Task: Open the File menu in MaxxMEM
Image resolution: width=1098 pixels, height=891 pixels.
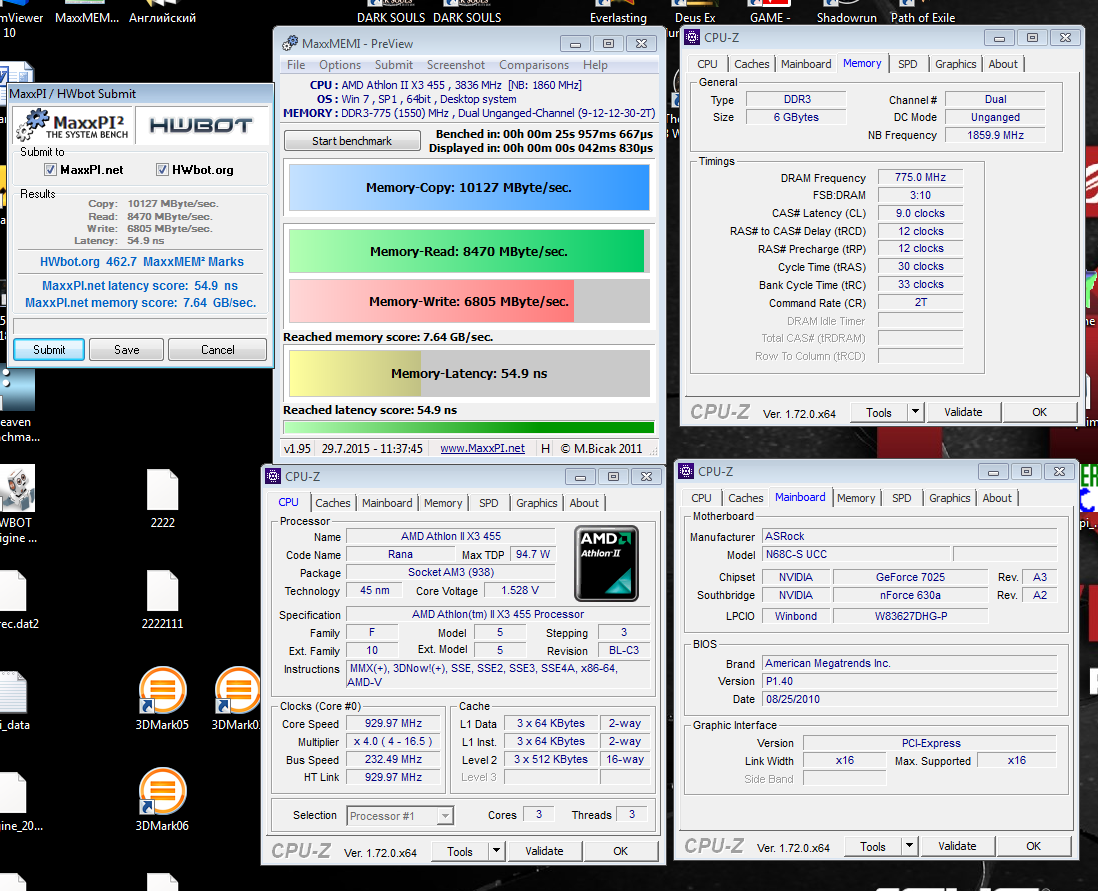Action: pos(296,64)
